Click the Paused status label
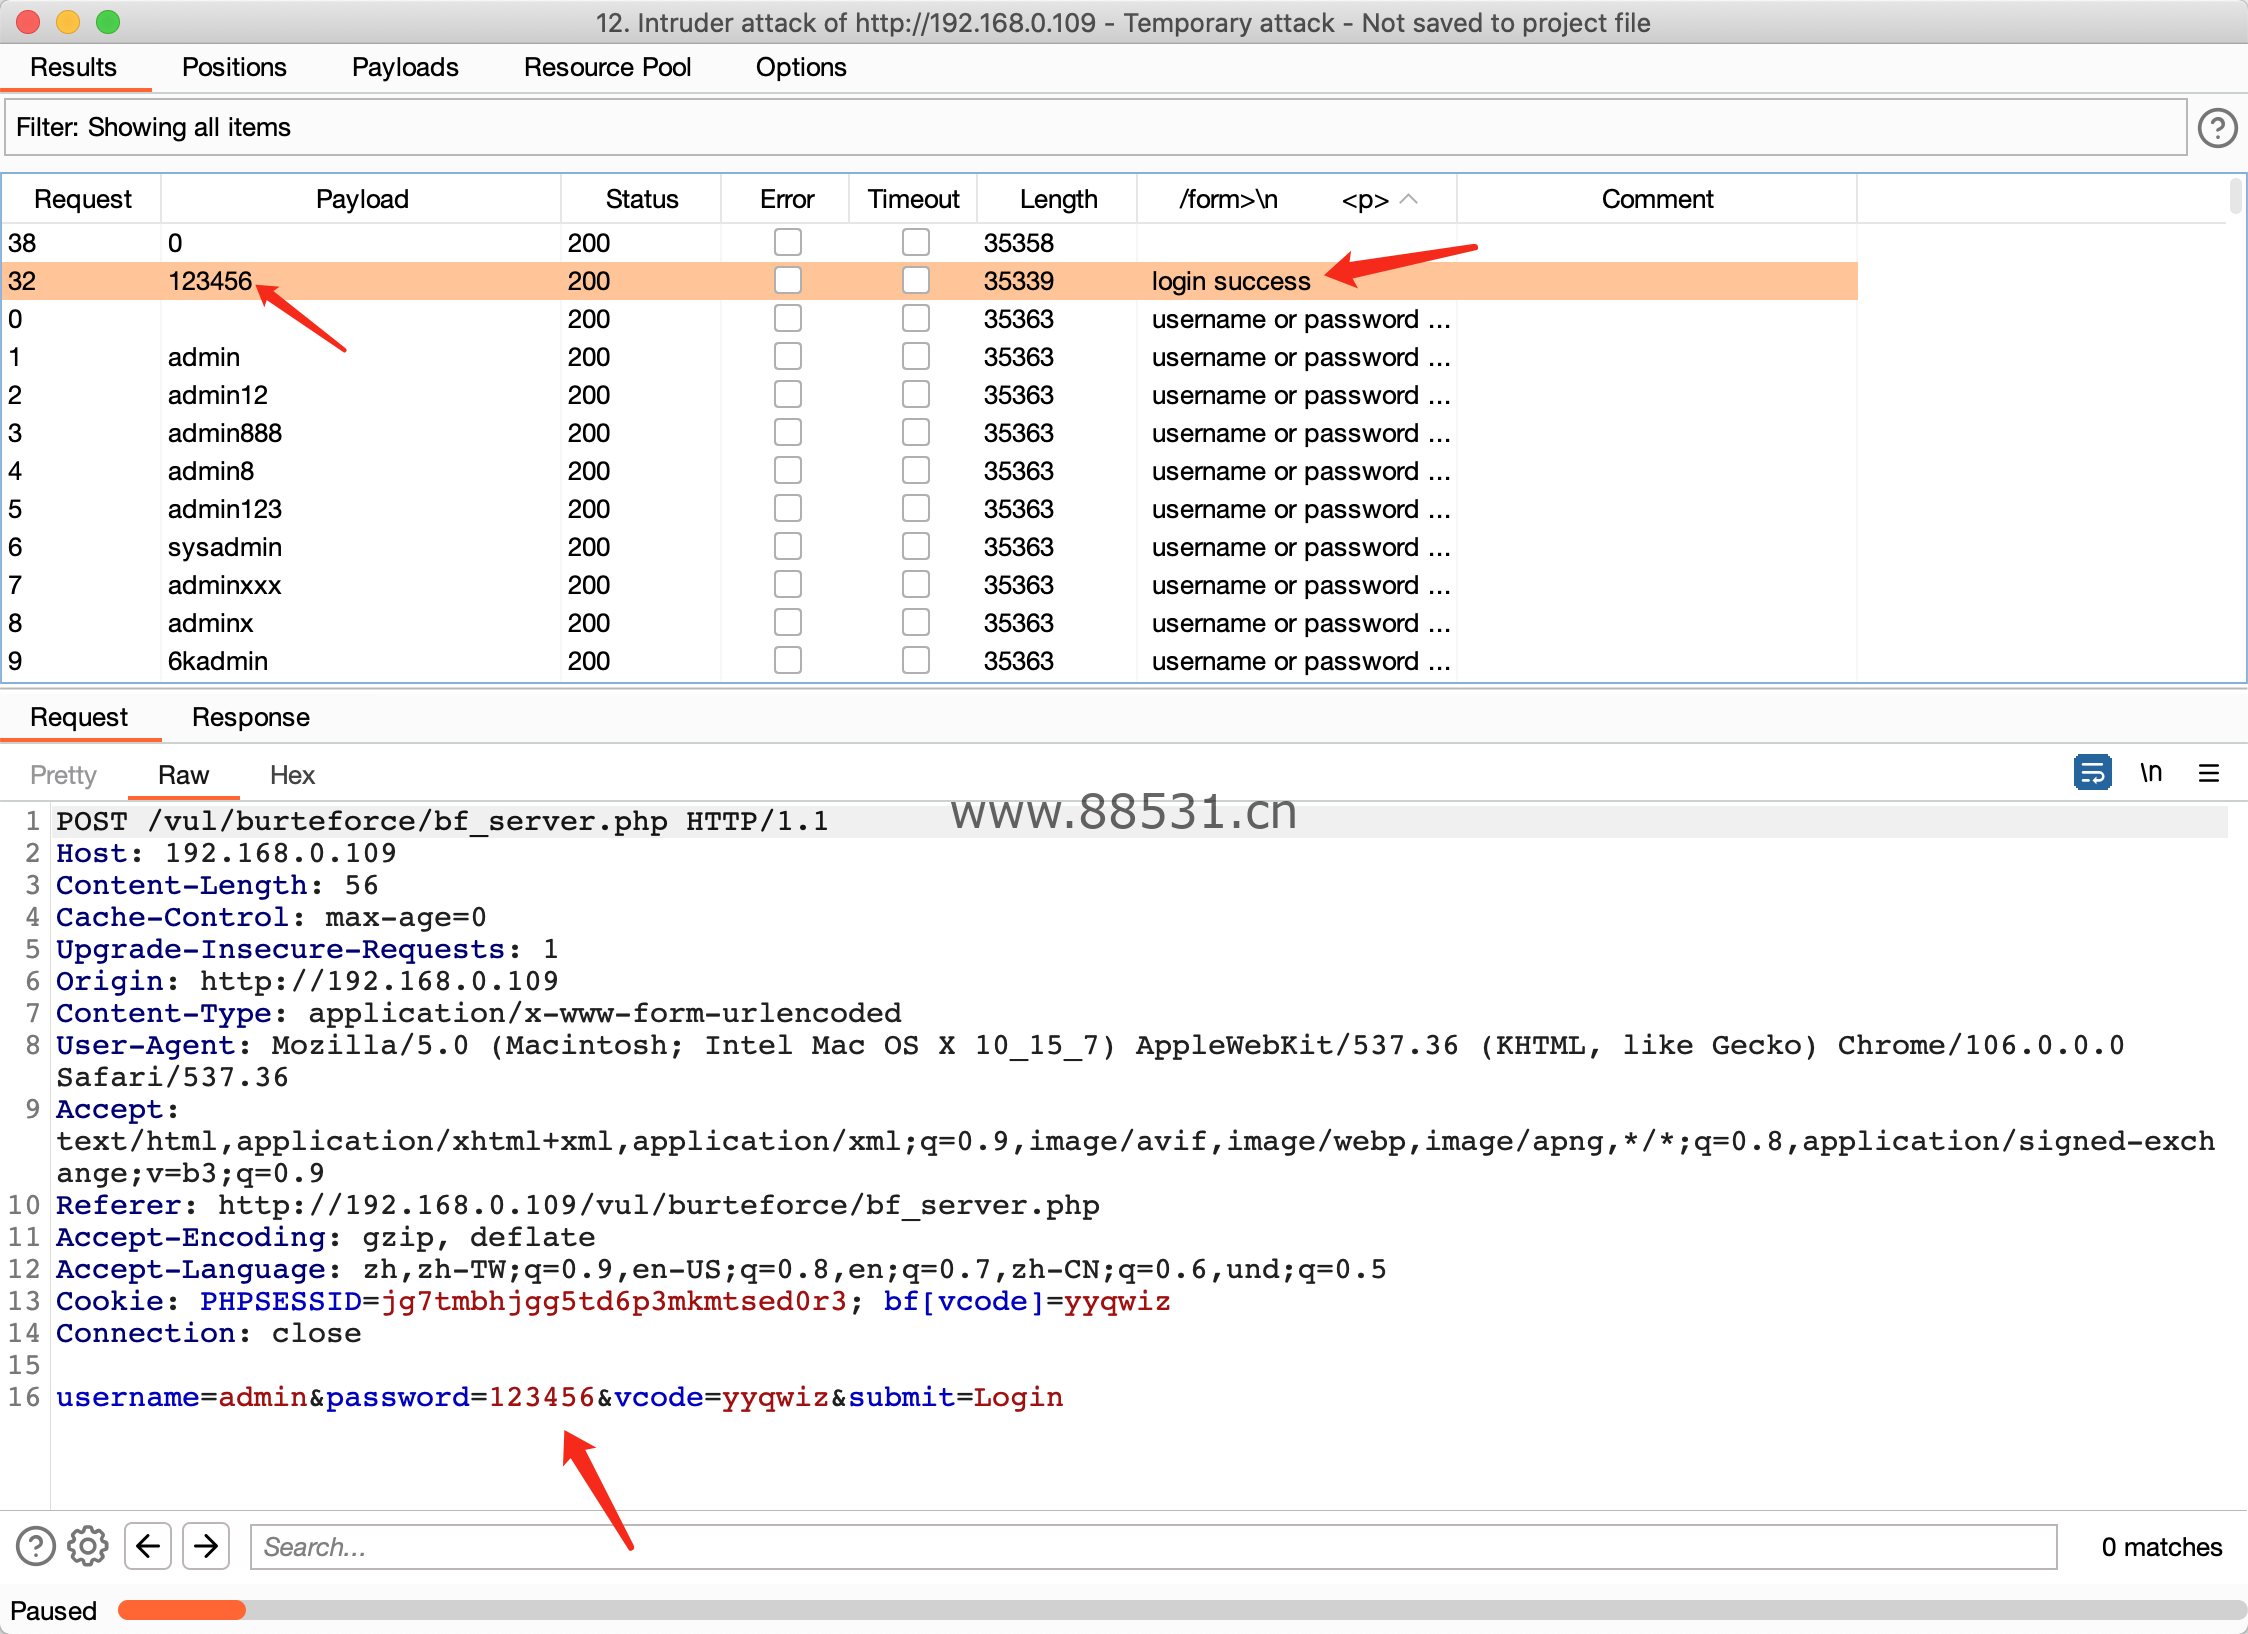This screenshot has width=2248, height=1634. tap(53, 1610)
